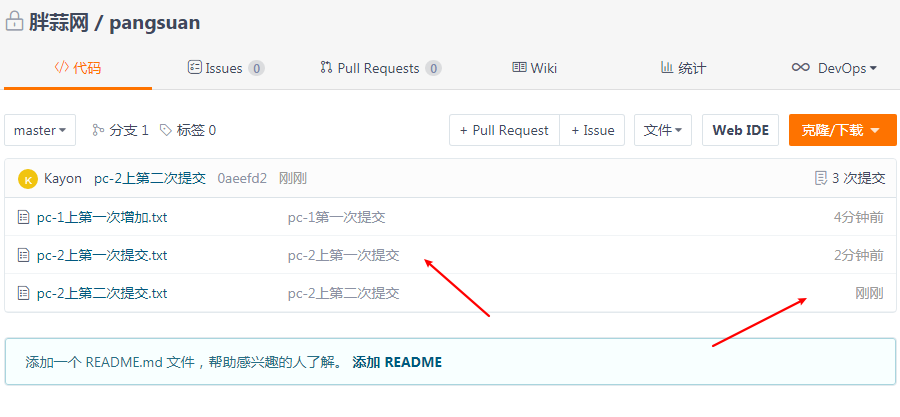Click file icon for pc-2上第二次提交.txt
Viewport: 900px width, 417px height.
(x=24, y=293)
